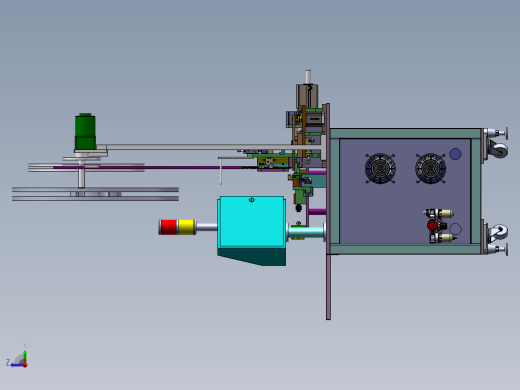This screenshot has width=520, height=390.
Task: Select the yellow segment of signal tower
Action: coord(186,227)
